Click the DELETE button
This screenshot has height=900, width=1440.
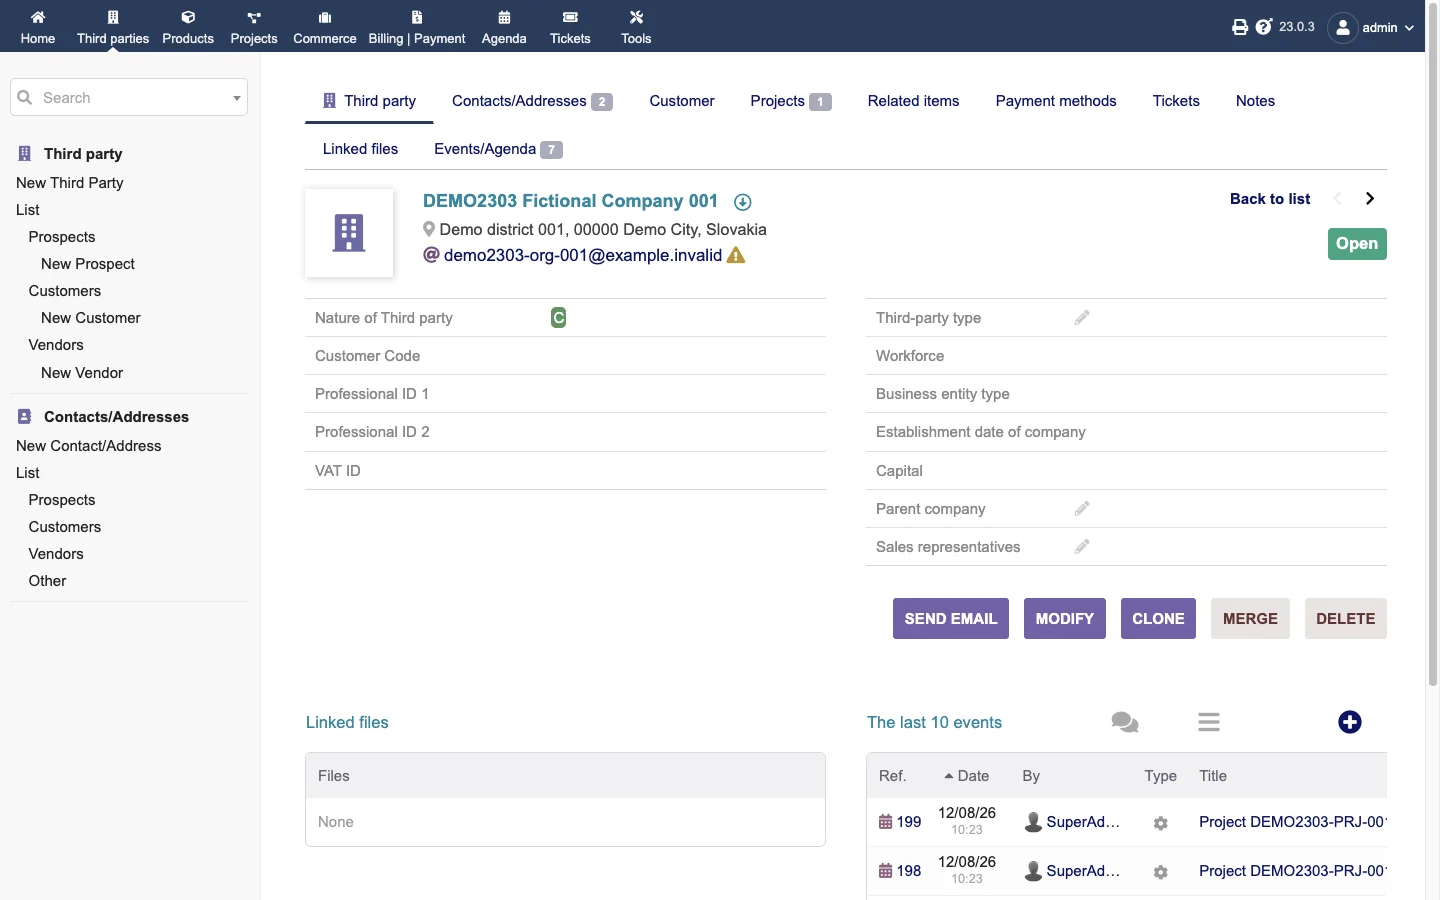(1346, 619)
